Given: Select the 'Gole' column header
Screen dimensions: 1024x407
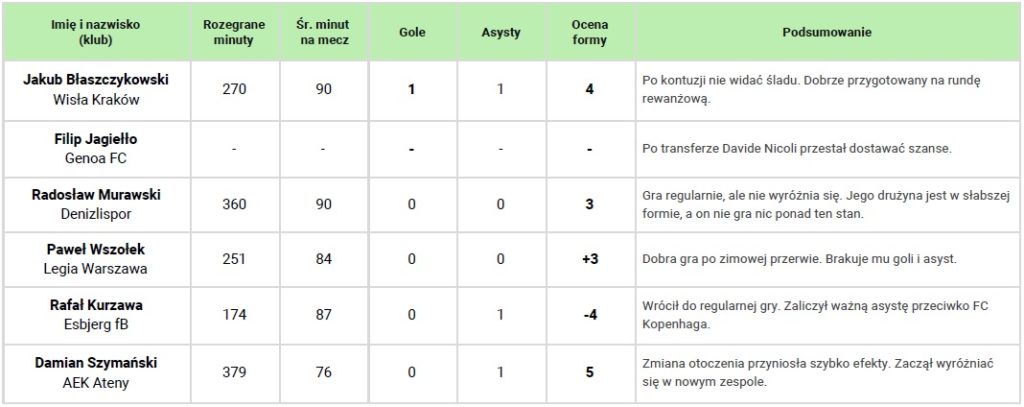Looking at the screenshot, I should coord(412,33).
